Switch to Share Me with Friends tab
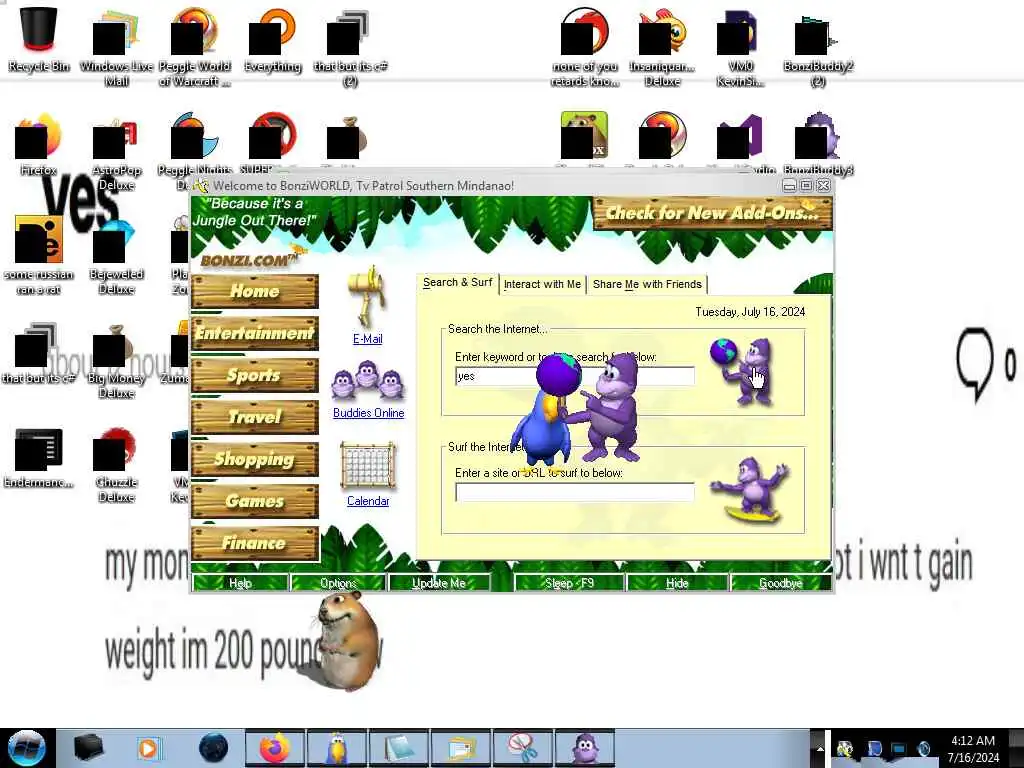This screenshot has height=768, width=1024. point(647,284)
